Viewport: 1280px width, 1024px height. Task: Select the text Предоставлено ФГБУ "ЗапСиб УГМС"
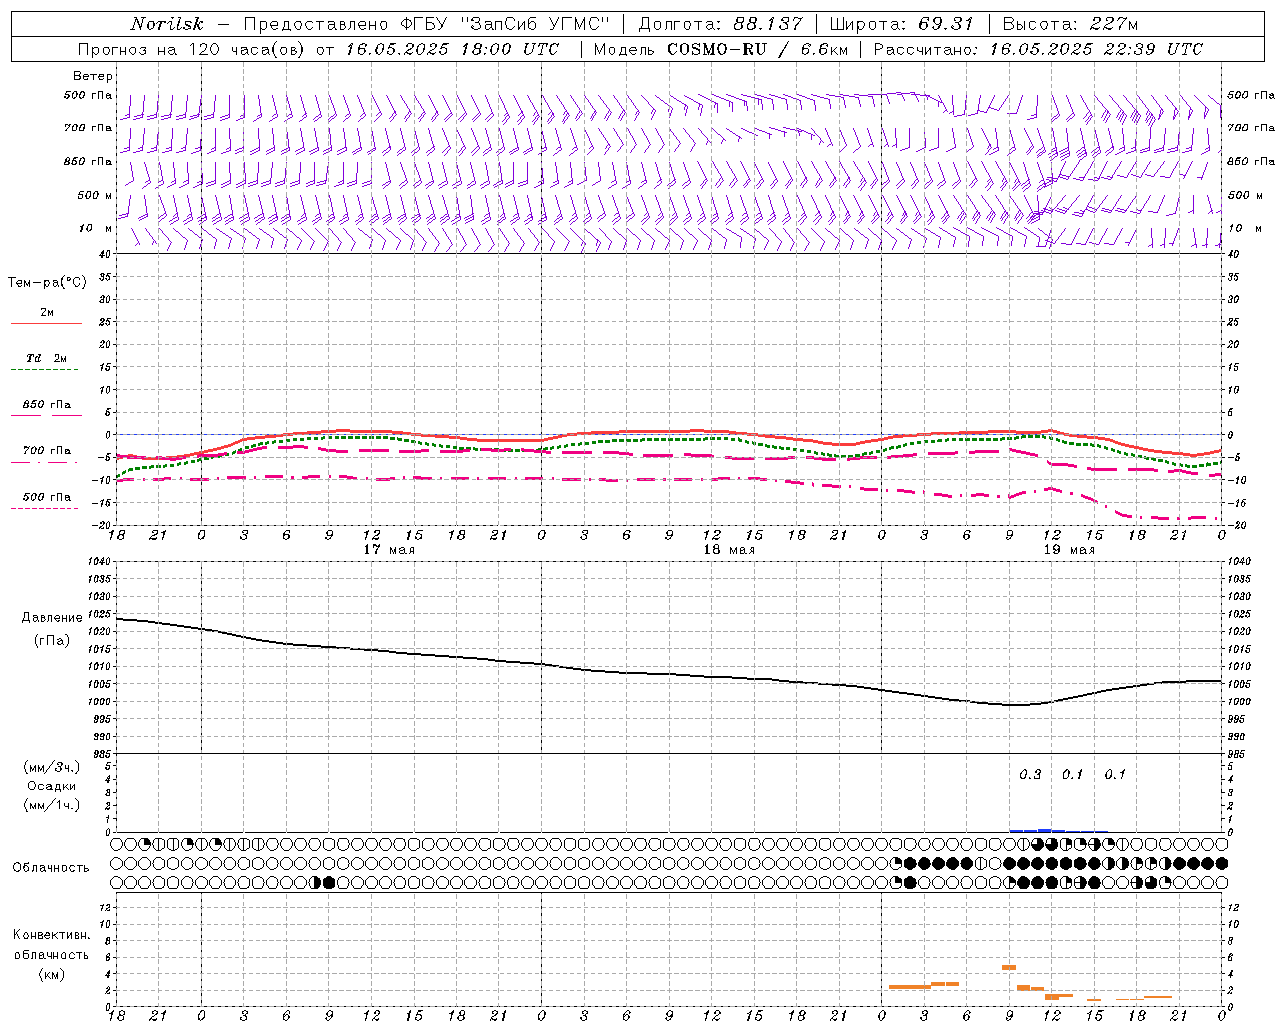[x=427, y=24]
